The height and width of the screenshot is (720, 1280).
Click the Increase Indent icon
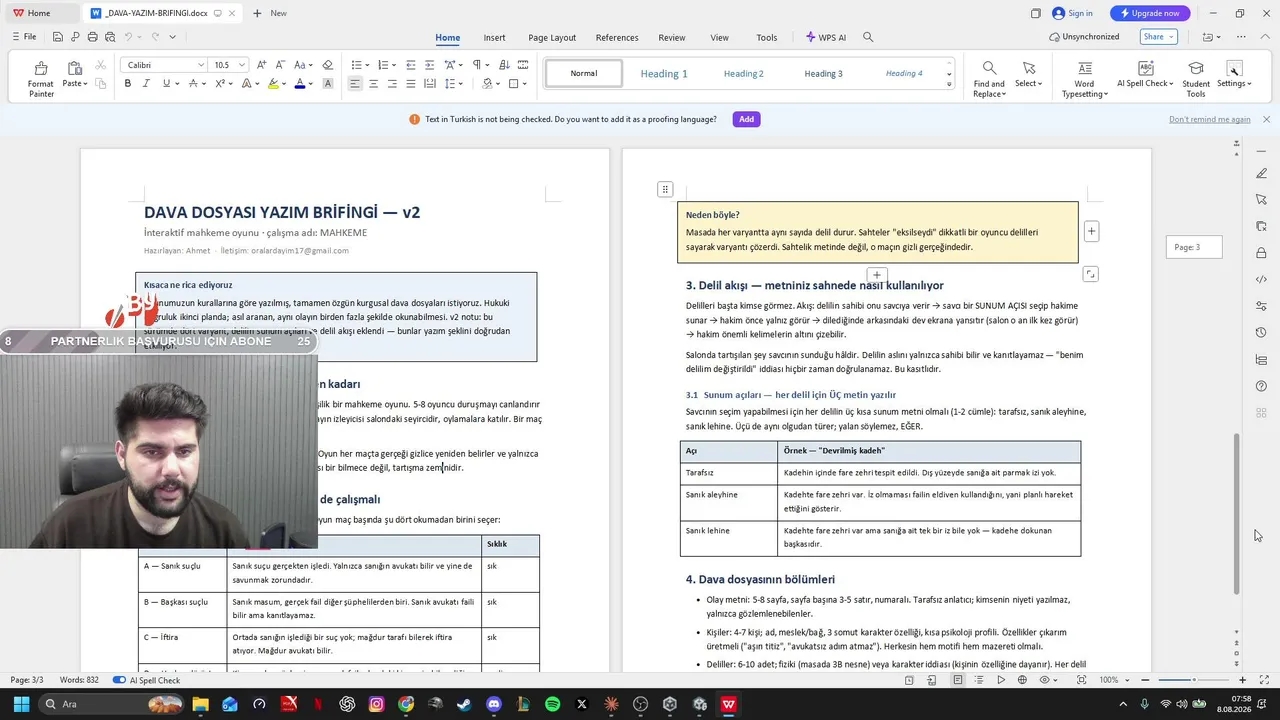pos(429,65)
